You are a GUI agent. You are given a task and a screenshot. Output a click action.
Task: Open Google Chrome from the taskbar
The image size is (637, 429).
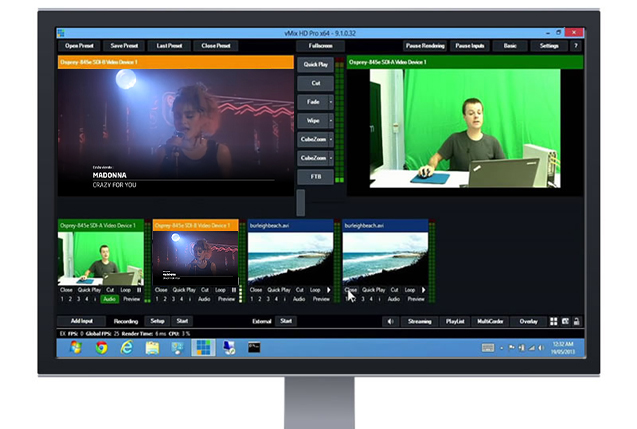pyautogui.click(x=101, y=347)
